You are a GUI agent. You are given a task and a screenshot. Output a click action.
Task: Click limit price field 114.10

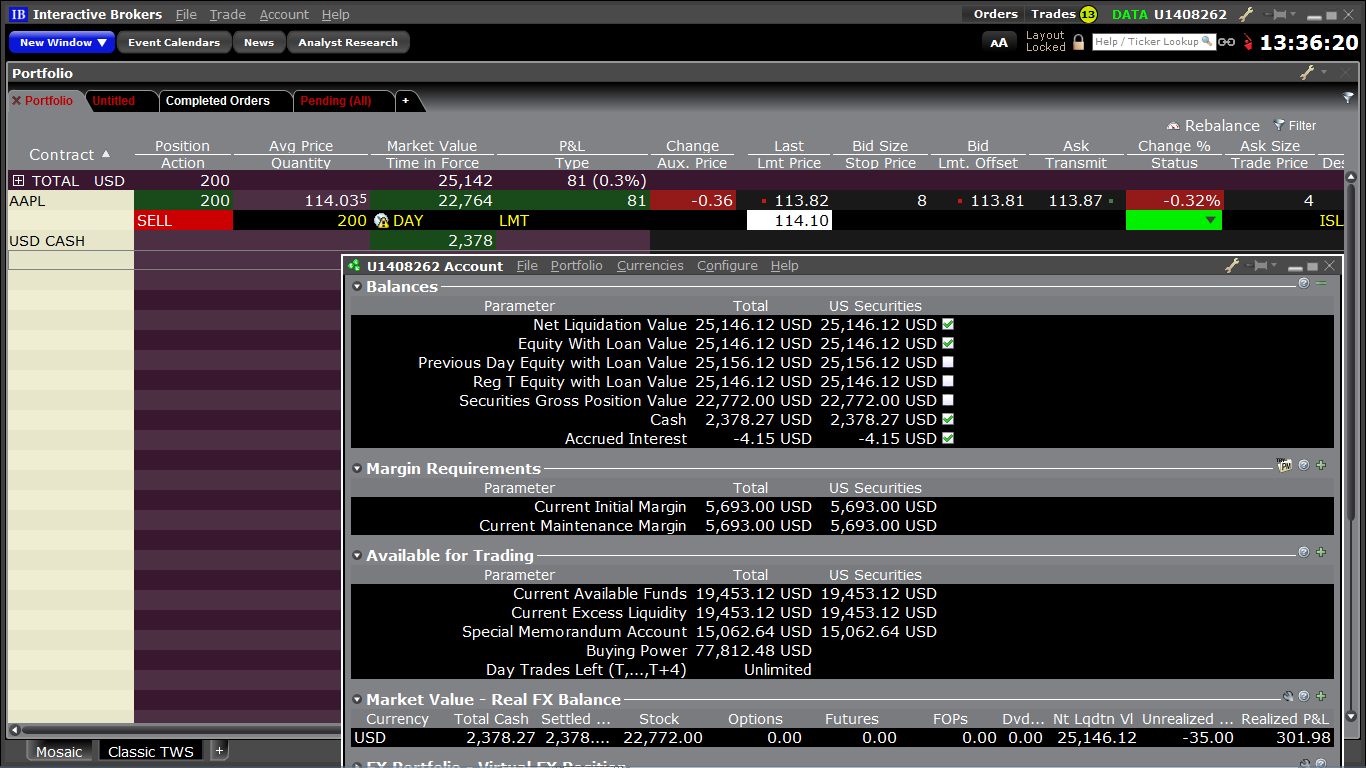[790, 220]
